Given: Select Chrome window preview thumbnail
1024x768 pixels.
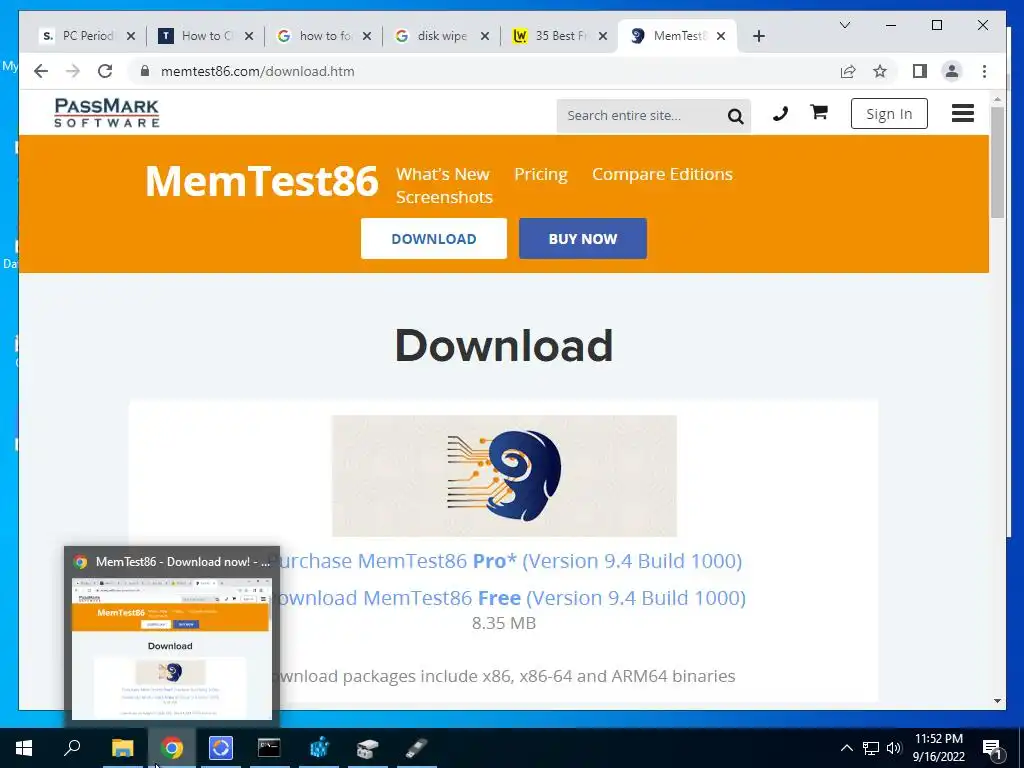Looking at the screenshot, I should (x=171, y=648).
